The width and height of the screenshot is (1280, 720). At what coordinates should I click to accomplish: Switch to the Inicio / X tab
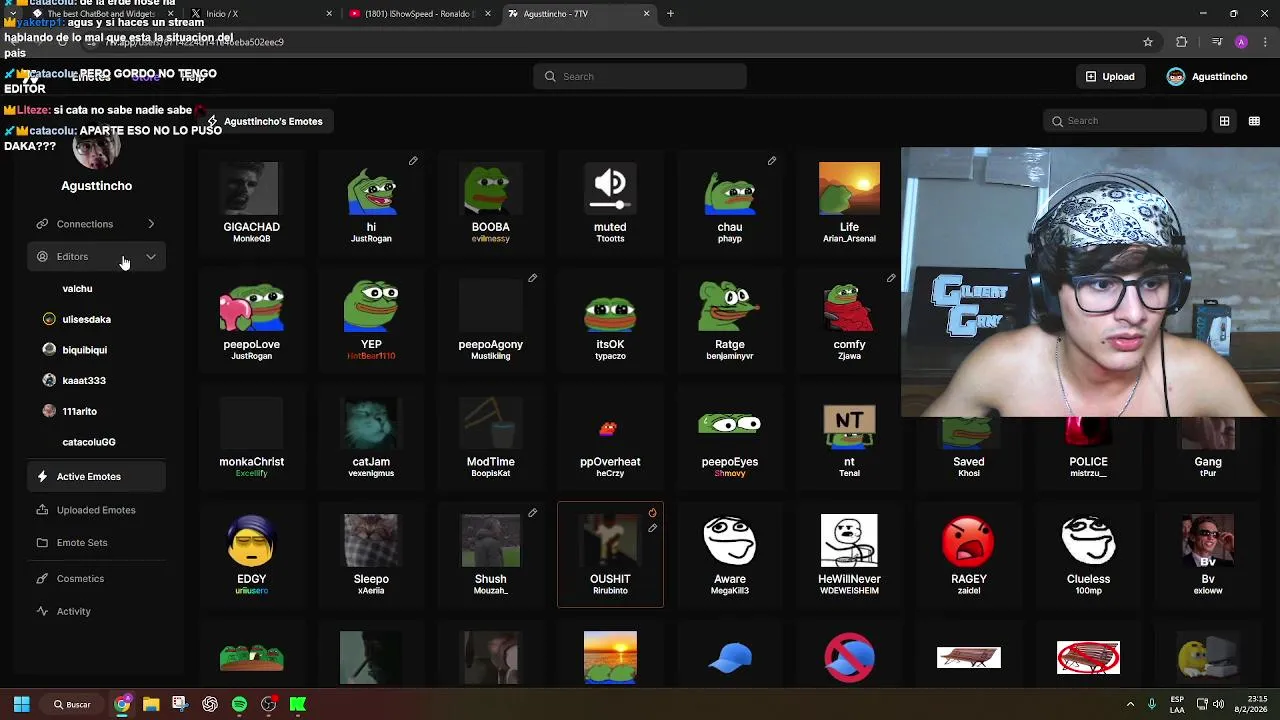click(x=262, y=14)
